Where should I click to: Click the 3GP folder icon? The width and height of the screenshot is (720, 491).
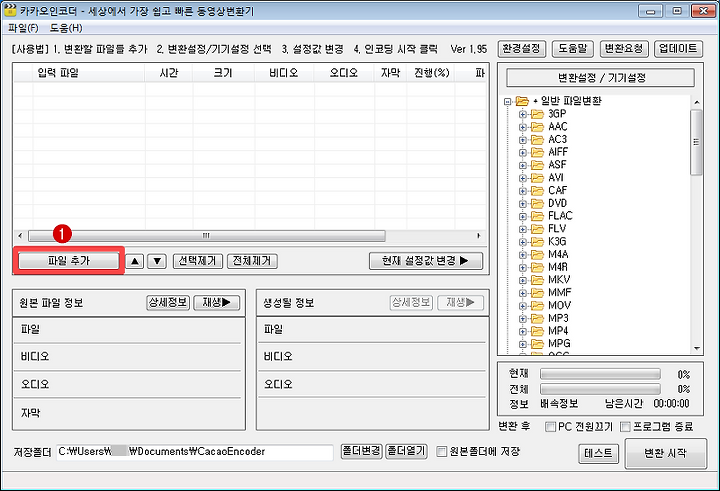(537, 114)
